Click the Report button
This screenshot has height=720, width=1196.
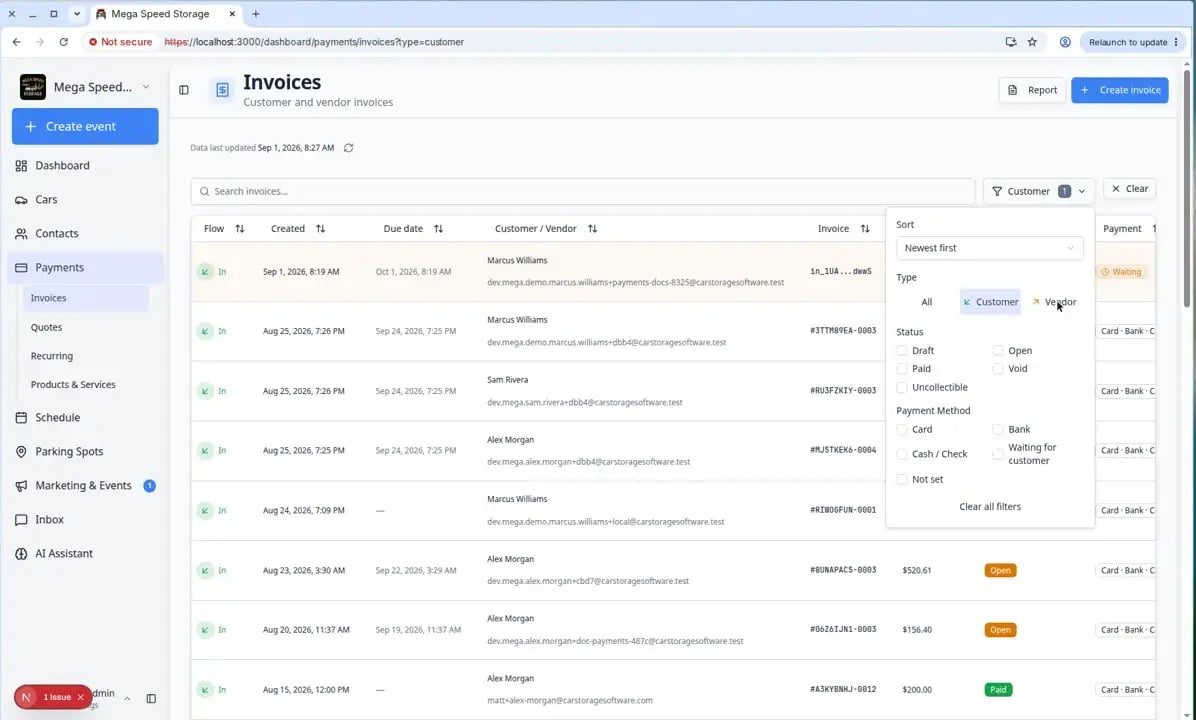pos(1031,90)
